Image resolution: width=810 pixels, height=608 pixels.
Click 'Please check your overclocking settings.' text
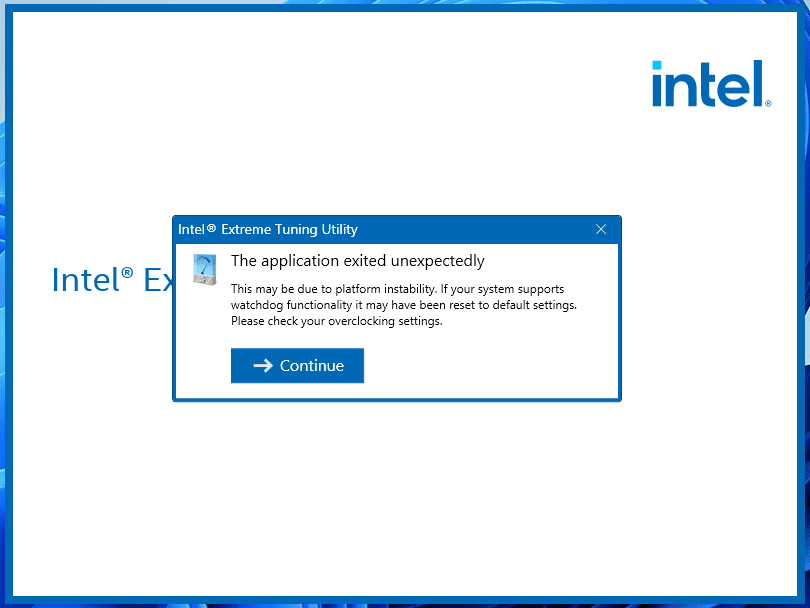pos(336,321)
